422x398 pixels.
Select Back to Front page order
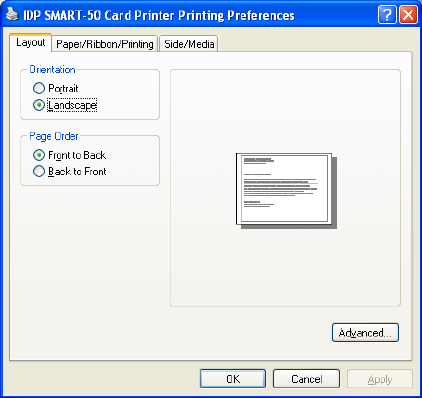39,171
